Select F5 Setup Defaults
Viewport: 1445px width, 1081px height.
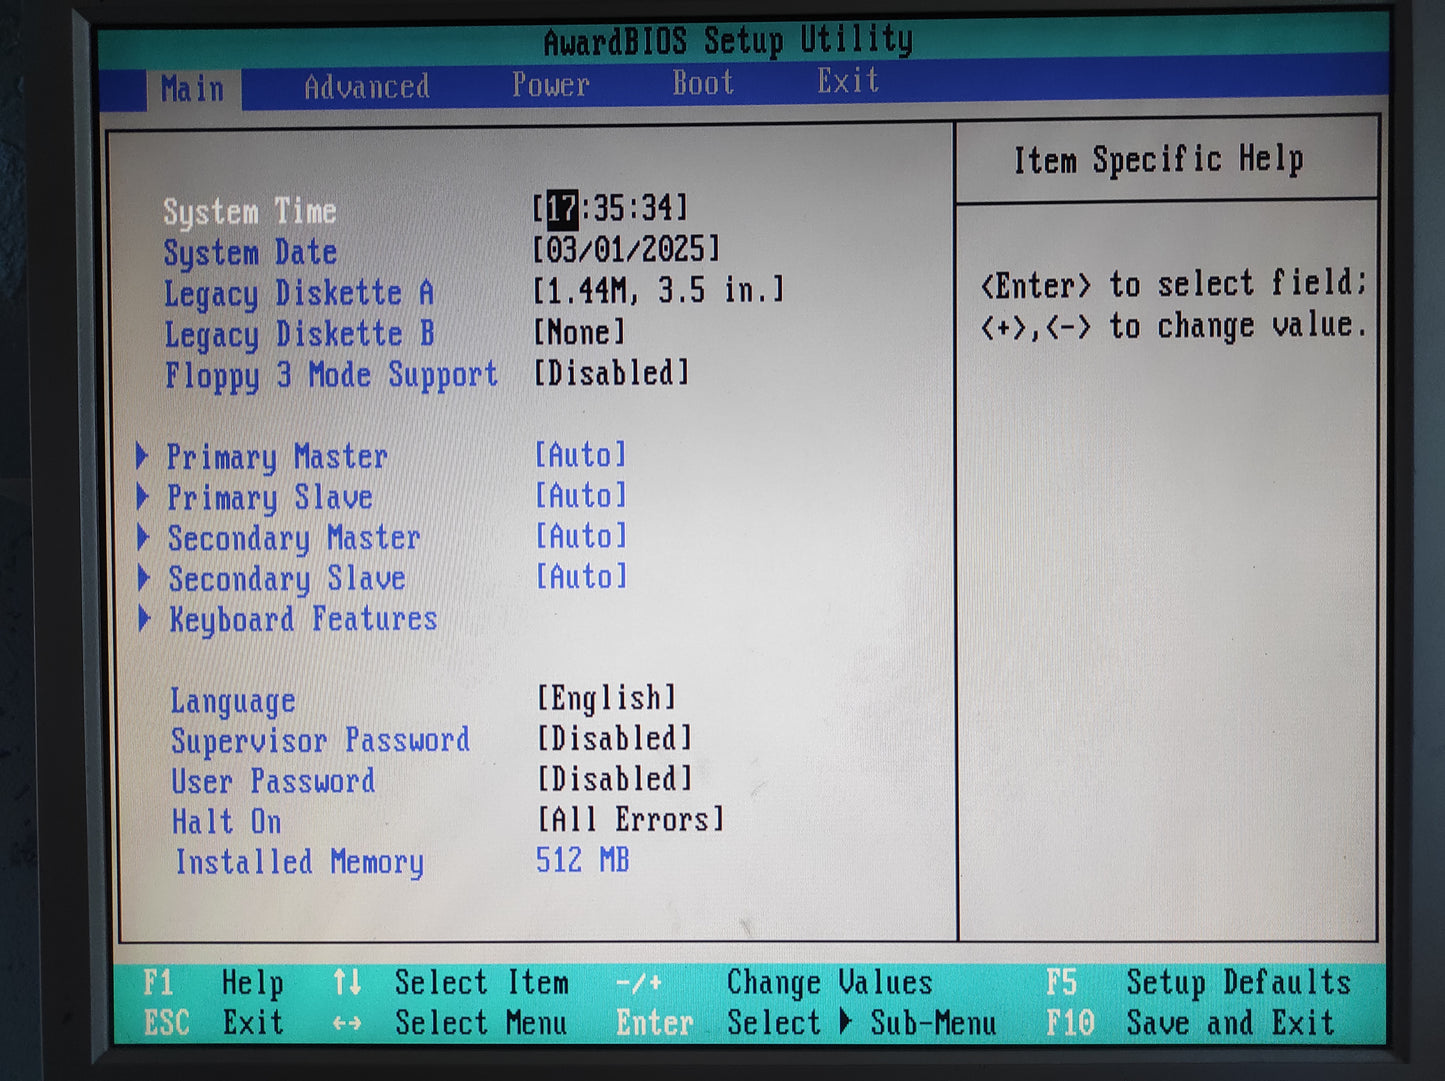point(1197,982)
